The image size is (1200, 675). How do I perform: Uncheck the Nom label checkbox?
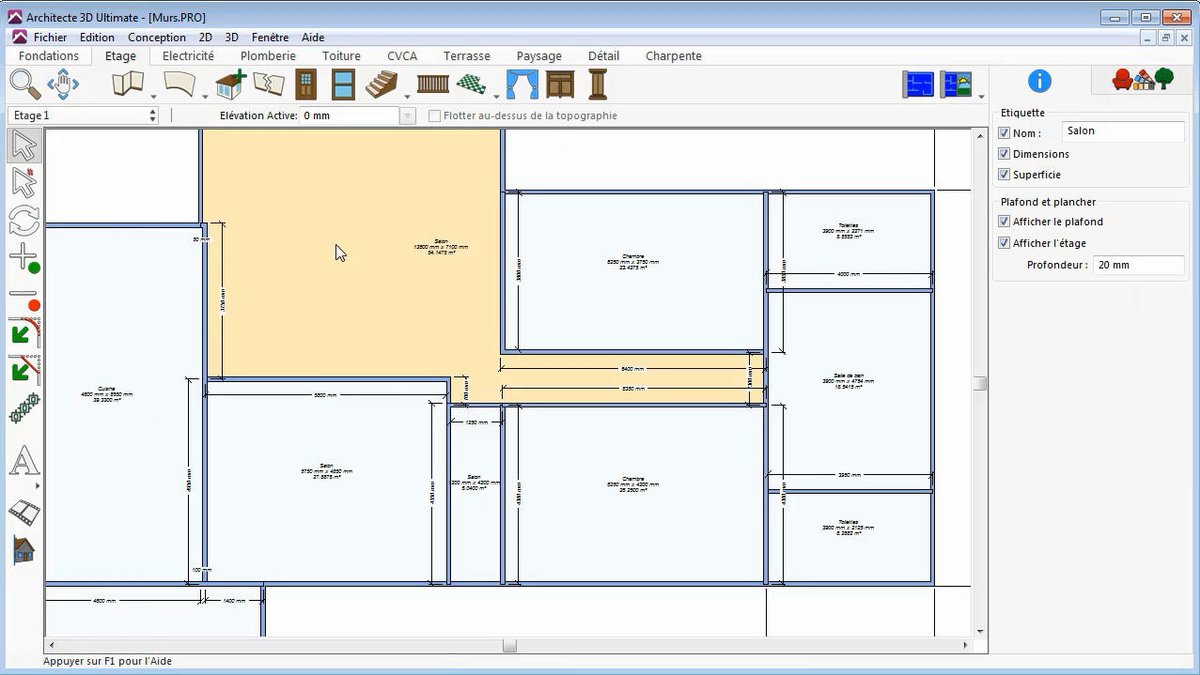[1005, 133]
